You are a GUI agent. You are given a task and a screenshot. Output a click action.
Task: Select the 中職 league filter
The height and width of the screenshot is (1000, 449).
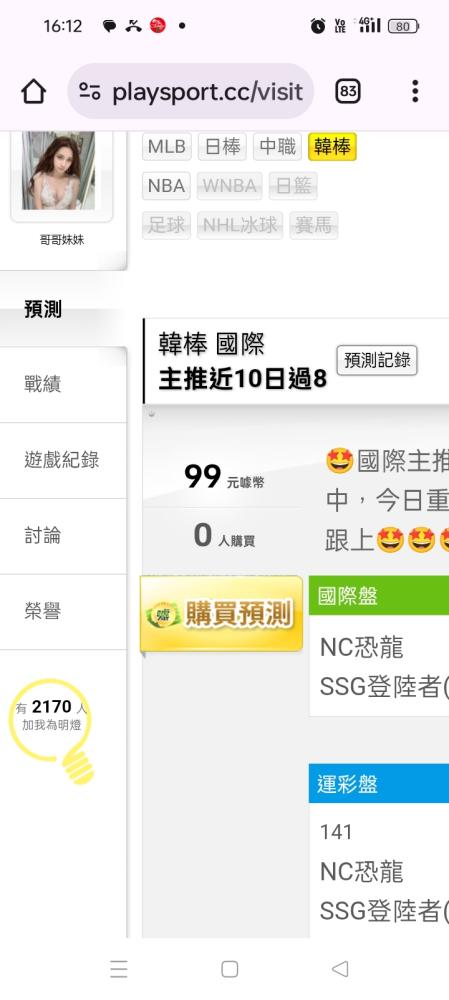click(277, 147)
